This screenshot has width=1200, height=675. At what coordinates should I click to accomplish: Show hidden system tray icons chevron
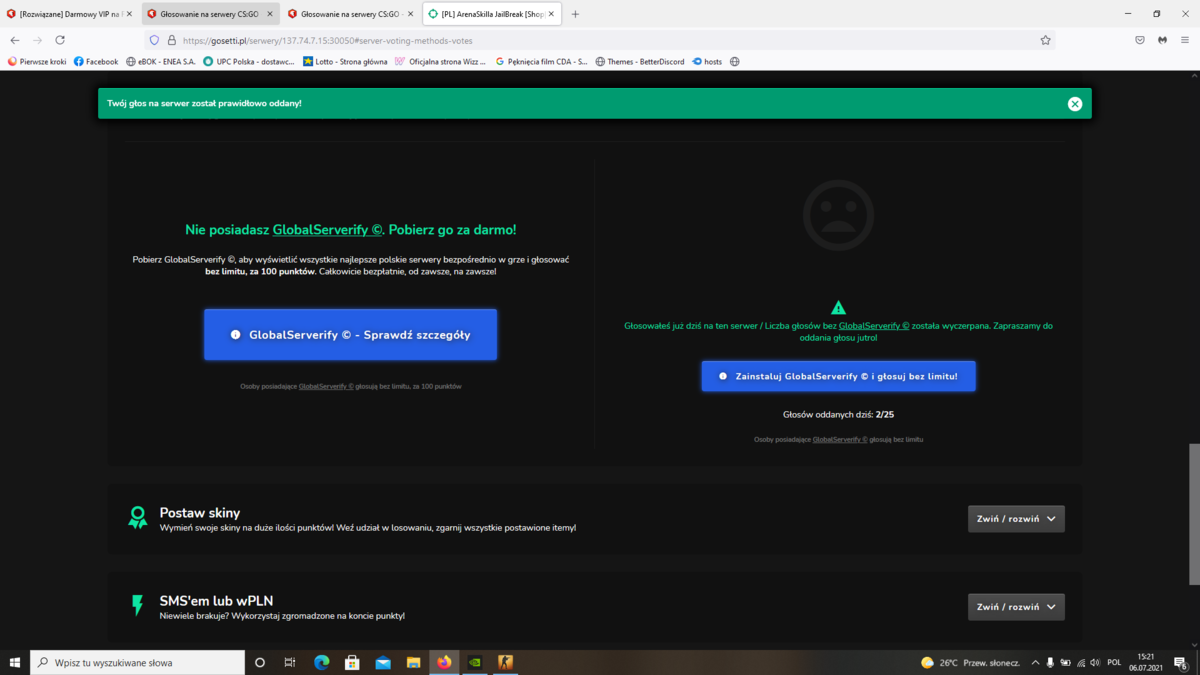coord(1035,662)
